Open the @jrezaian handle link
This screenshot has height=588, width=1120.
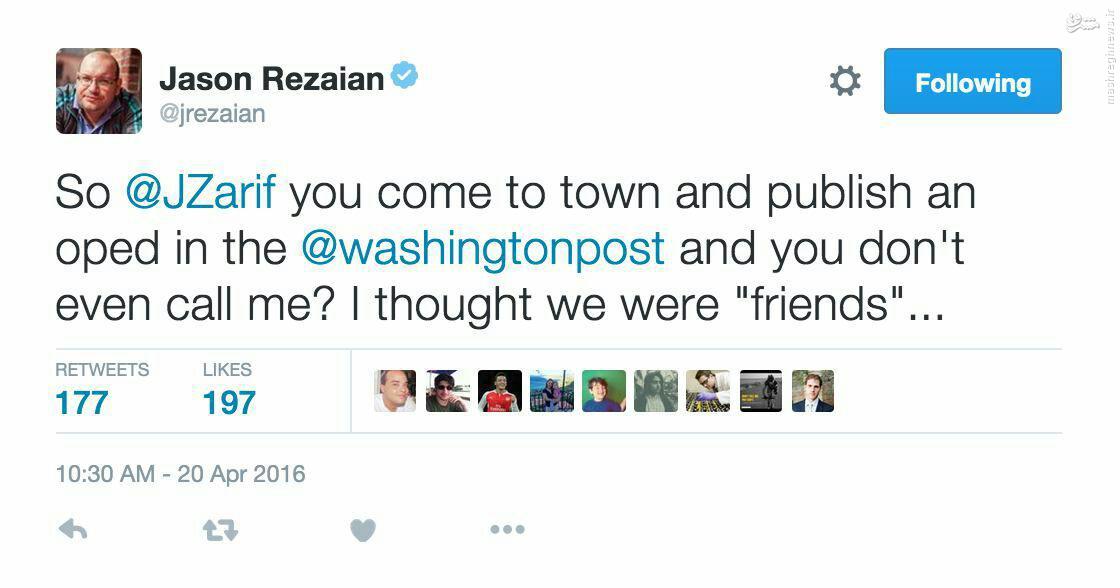pos(213,113)
